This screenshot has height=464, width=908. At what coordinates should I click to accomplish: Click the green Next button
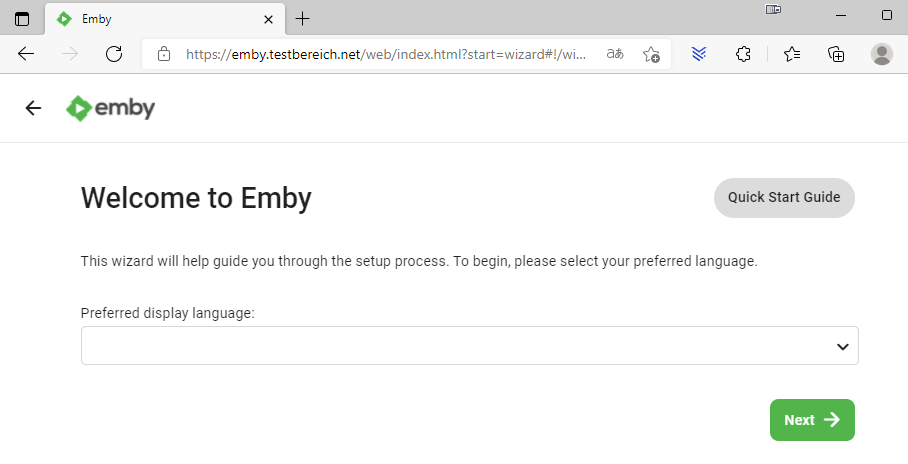pos(812,420)
